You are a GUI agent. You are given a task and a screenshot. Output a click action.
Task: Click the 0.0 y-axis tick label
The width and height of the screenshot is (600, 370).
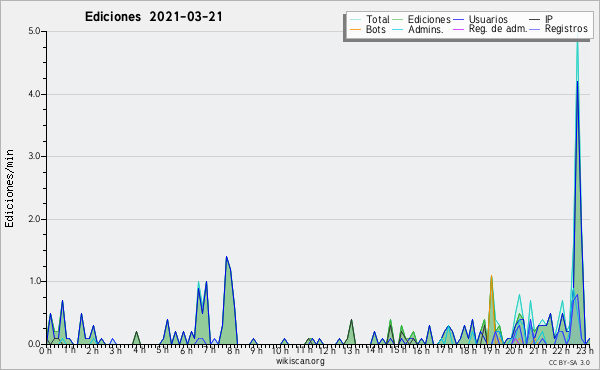pos(34,344)
